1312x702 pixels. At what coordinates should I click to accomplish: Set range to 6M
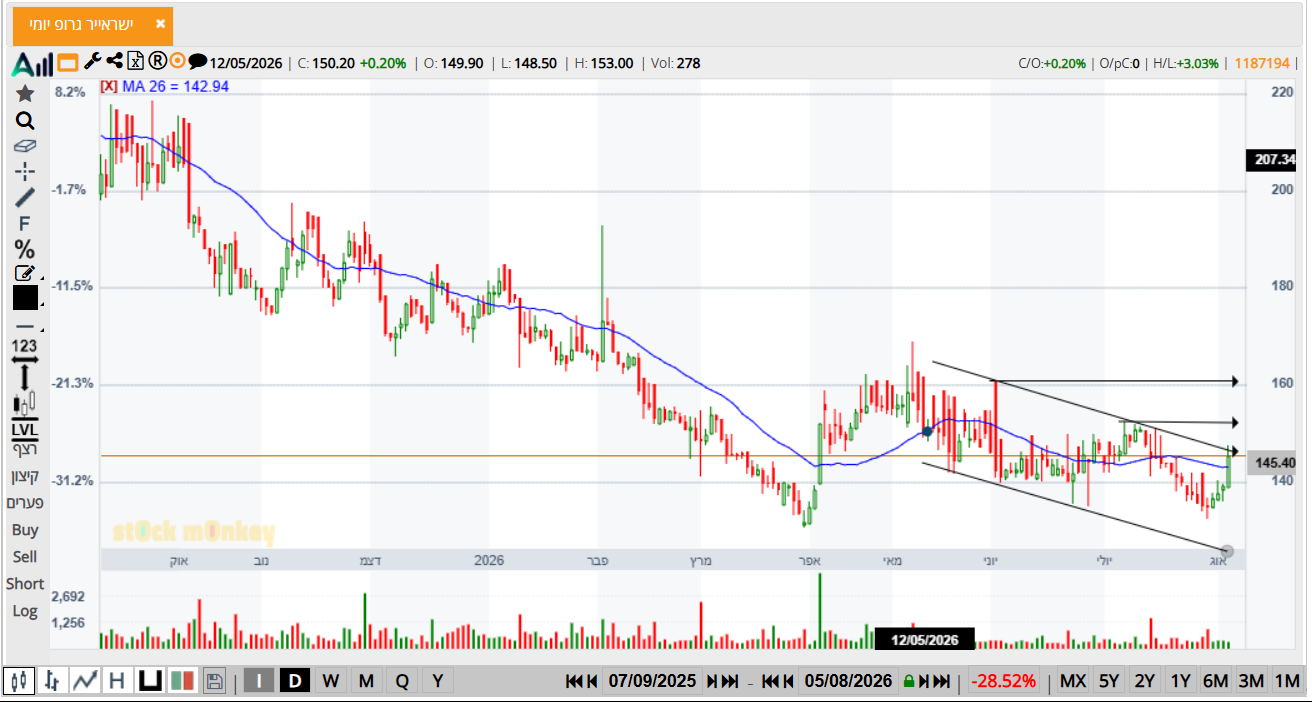click(1215, 681)
